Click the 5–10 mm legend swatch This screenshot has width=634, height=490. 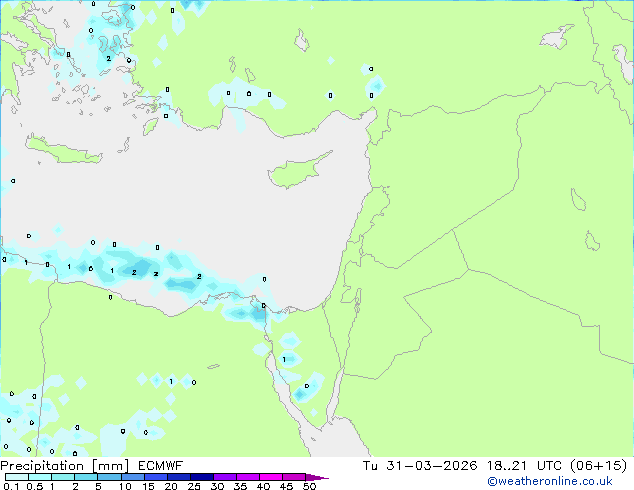[x=109, y=477]
